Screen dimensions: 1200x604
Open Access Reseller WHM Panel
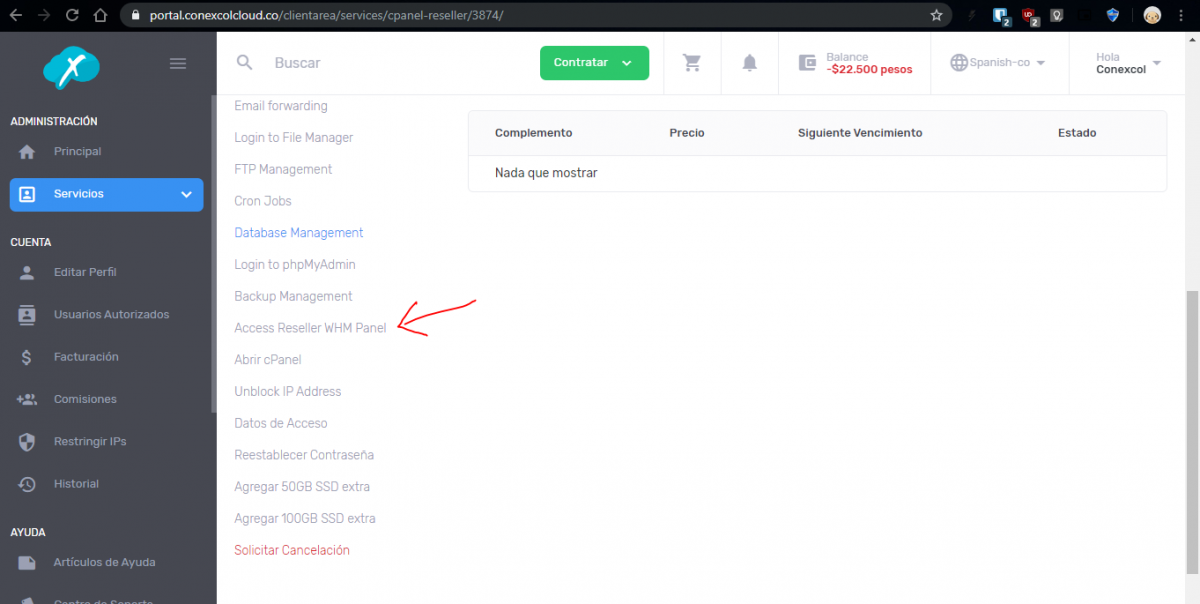(x=310, y=327)
